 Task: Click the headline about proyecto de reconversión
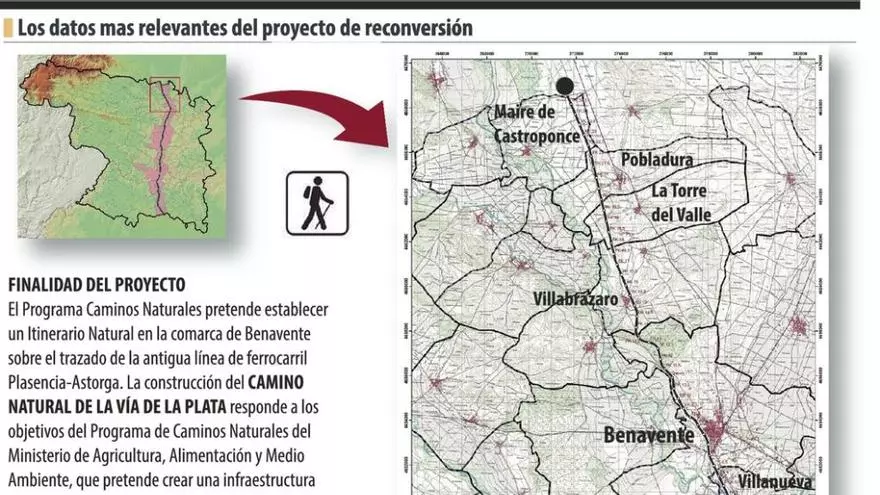click(245, 27)
